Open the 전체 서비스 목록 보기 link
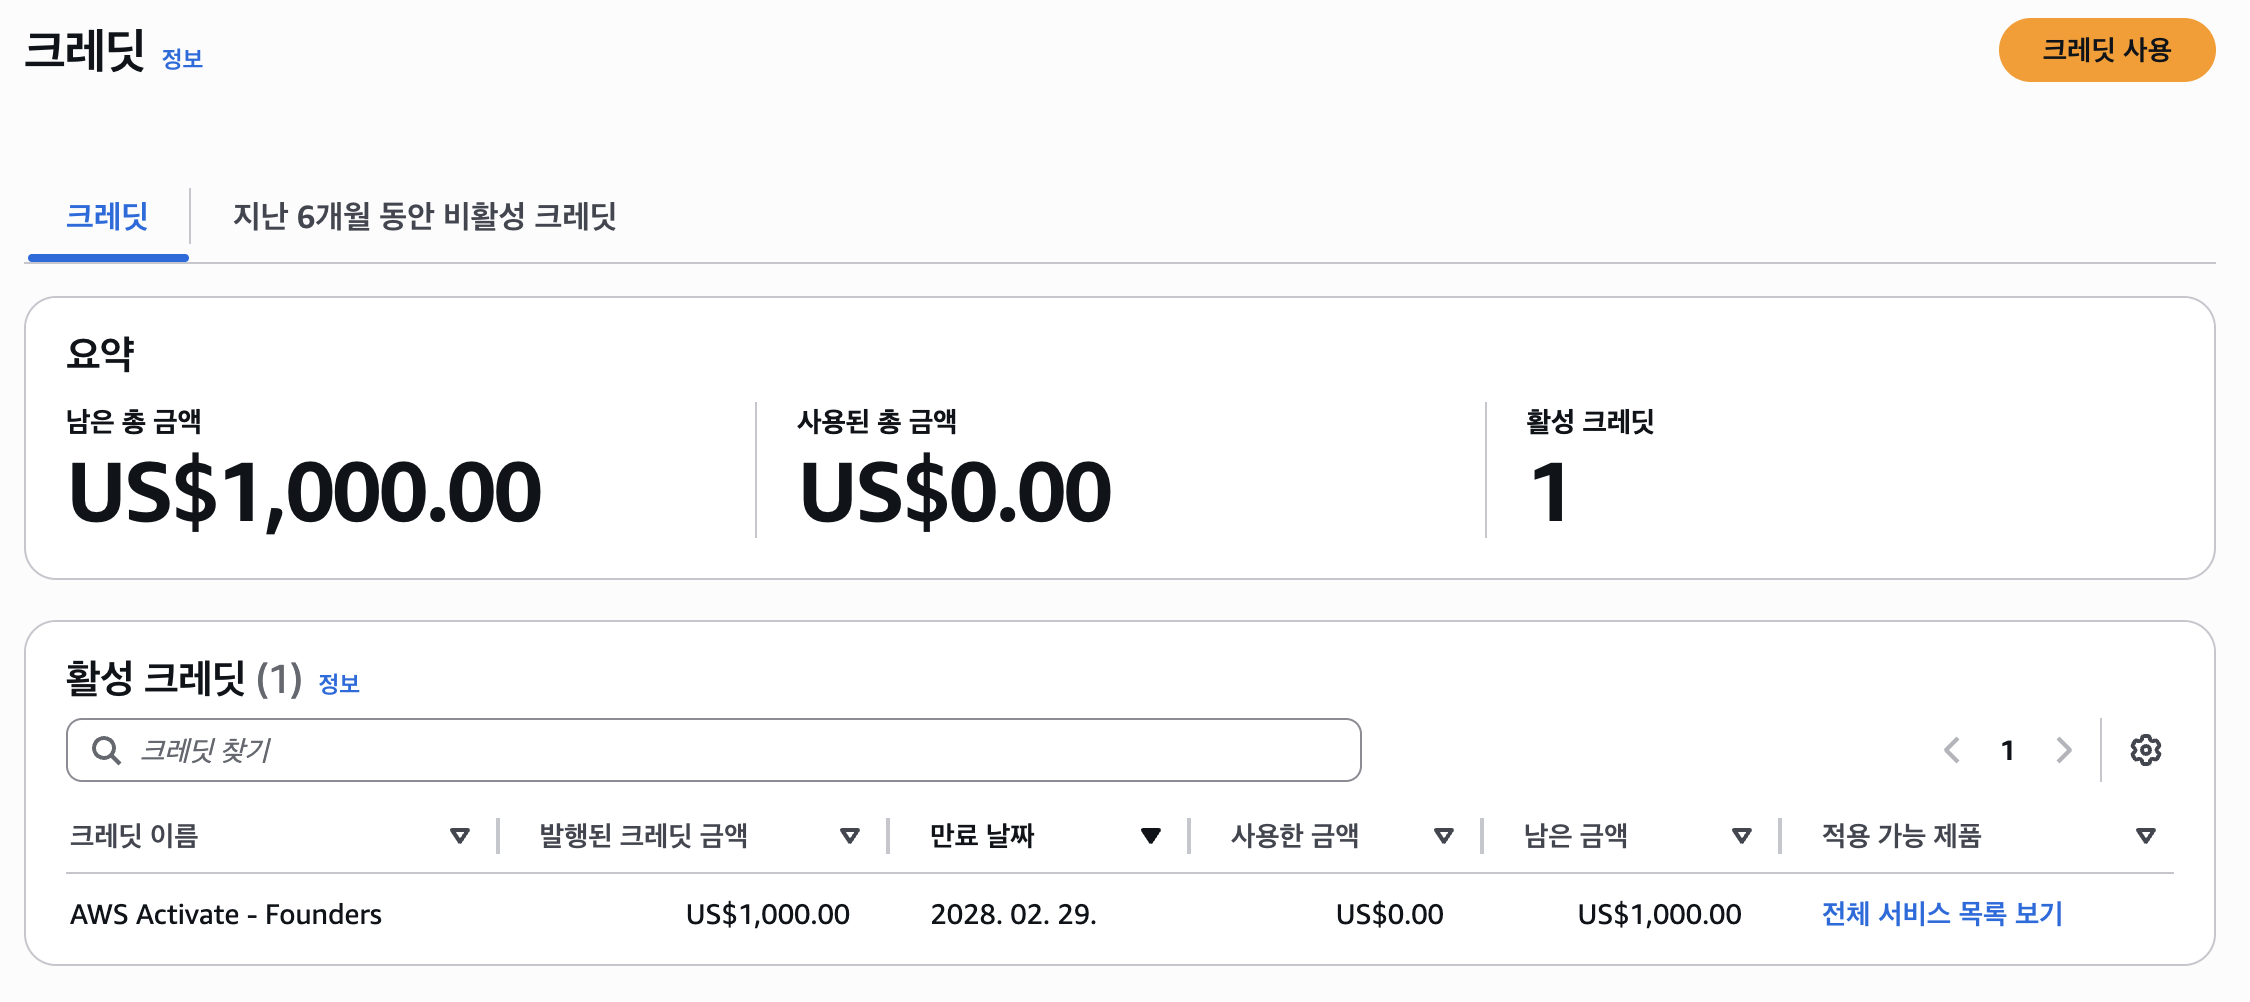The width and height of the screenshot is (2250, 1002). pos(1942,914)
